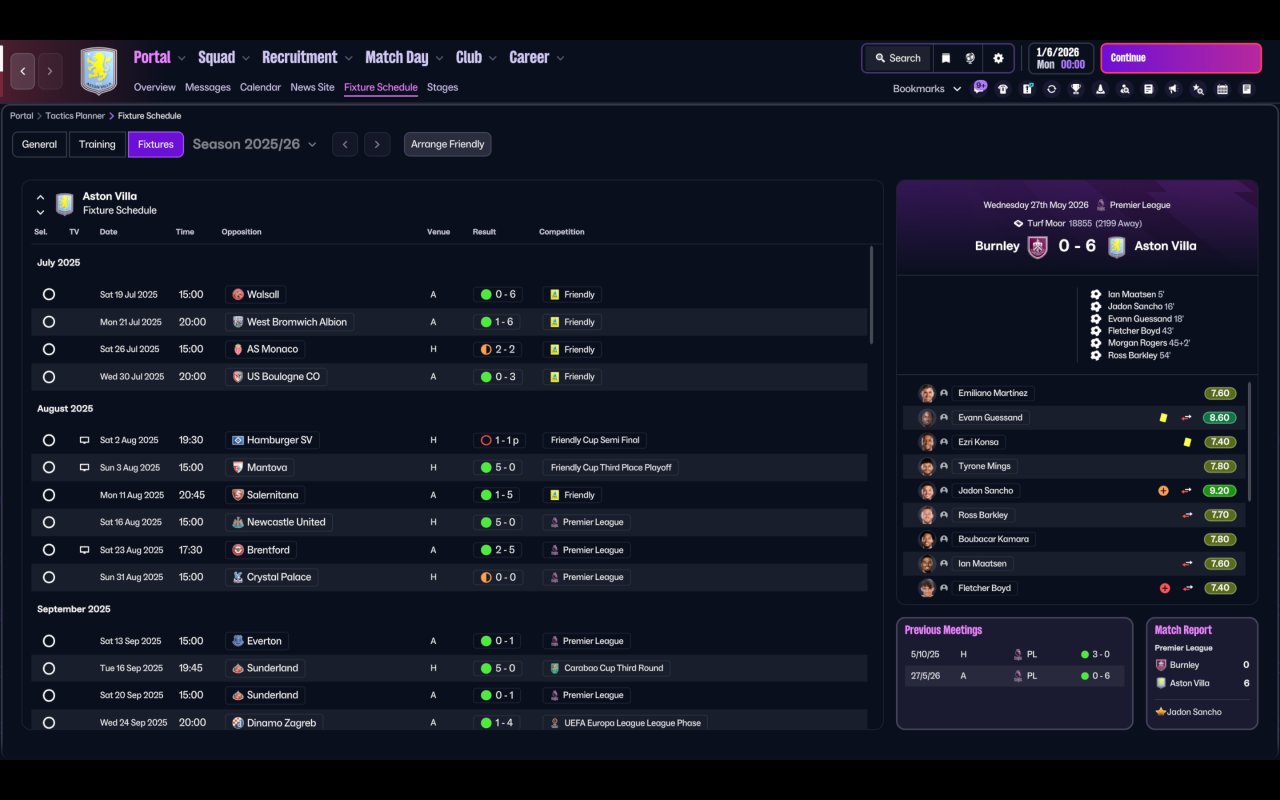Open the shirt icon in bookmarks bar

(x=1003, y=89)
